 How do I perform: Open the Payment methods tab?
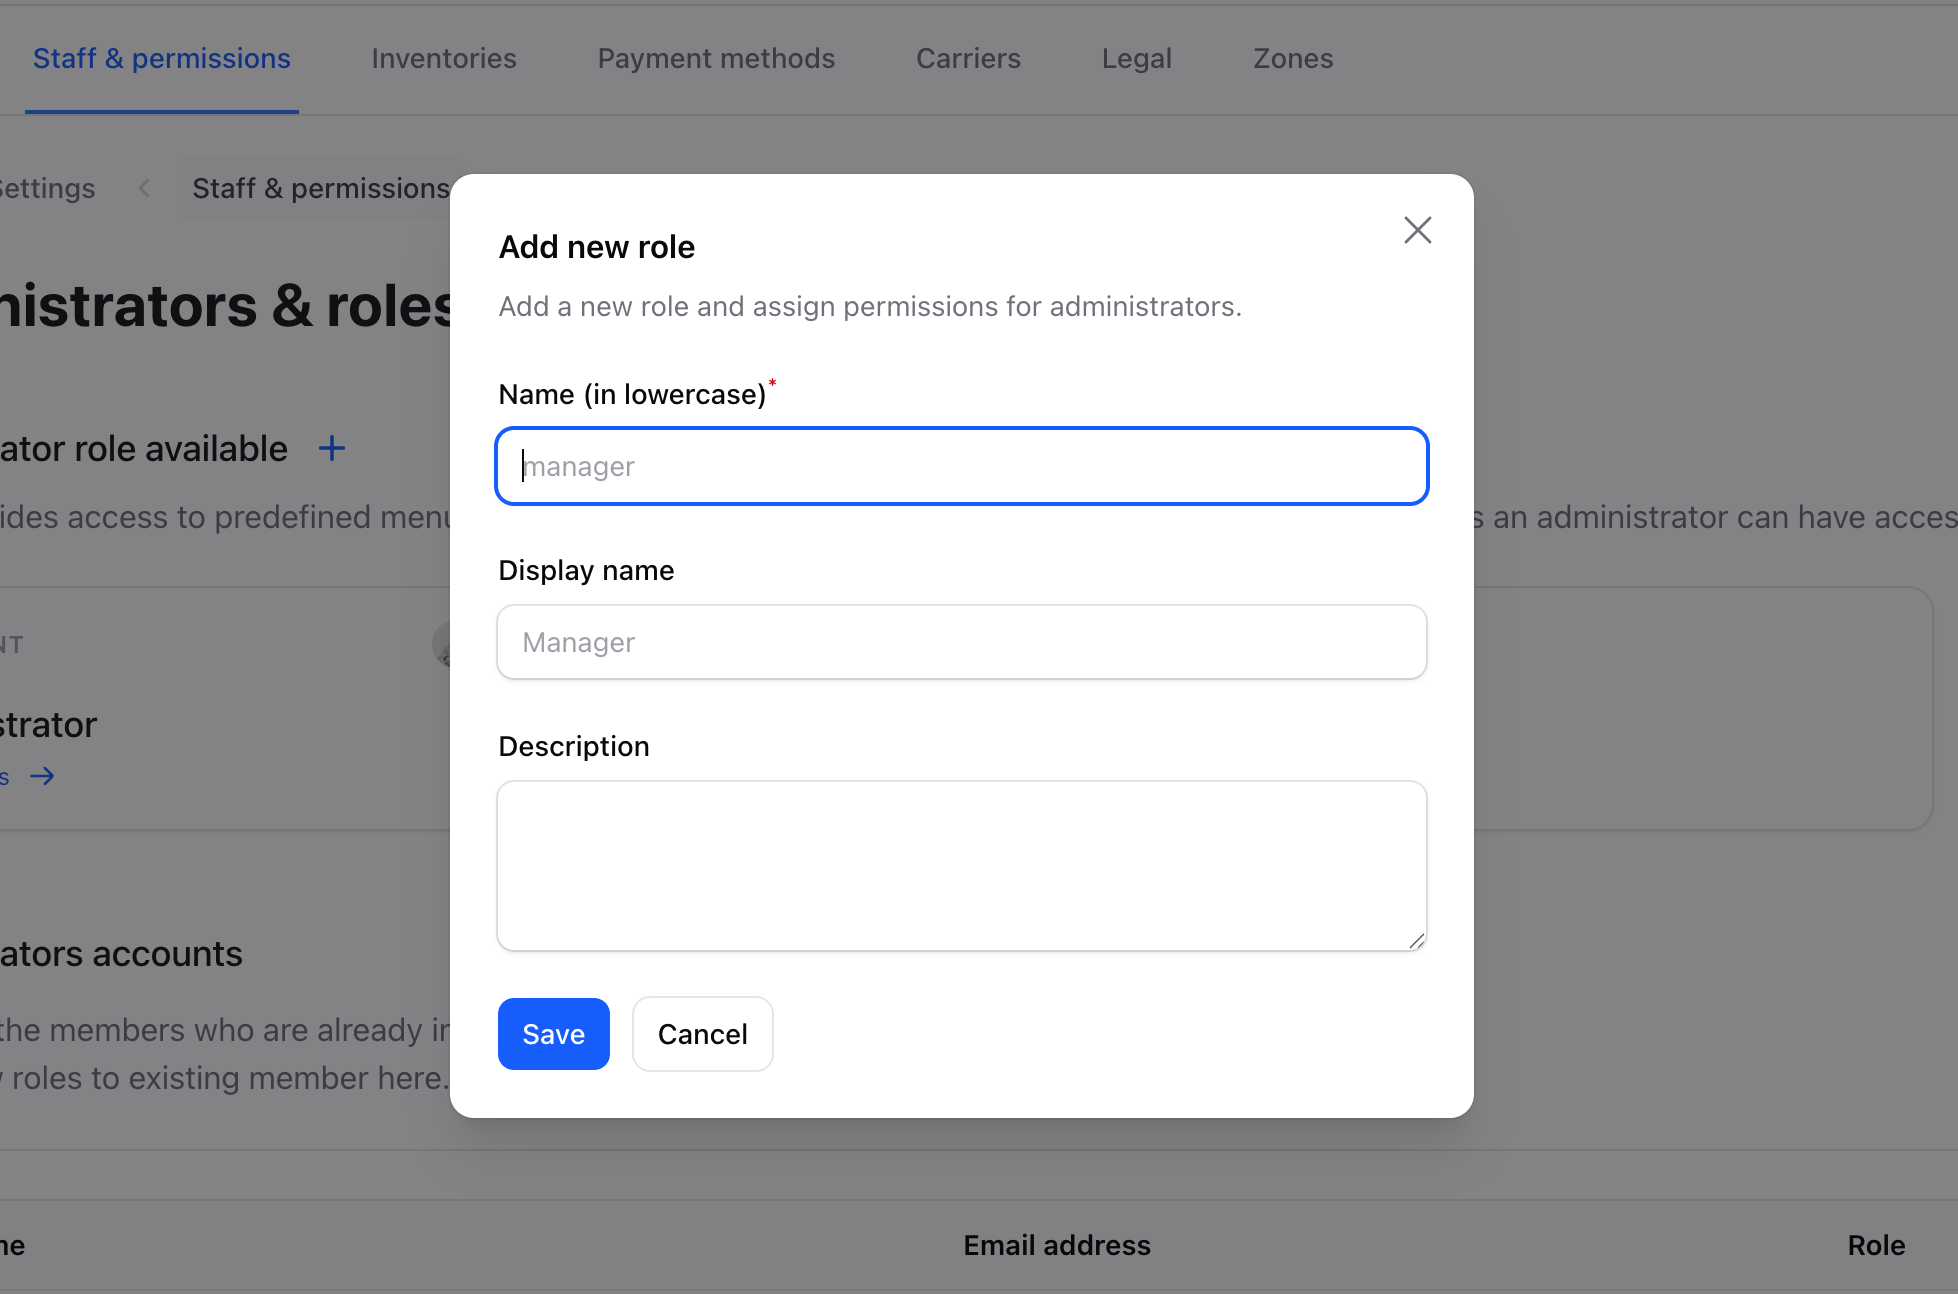point(716,59)
